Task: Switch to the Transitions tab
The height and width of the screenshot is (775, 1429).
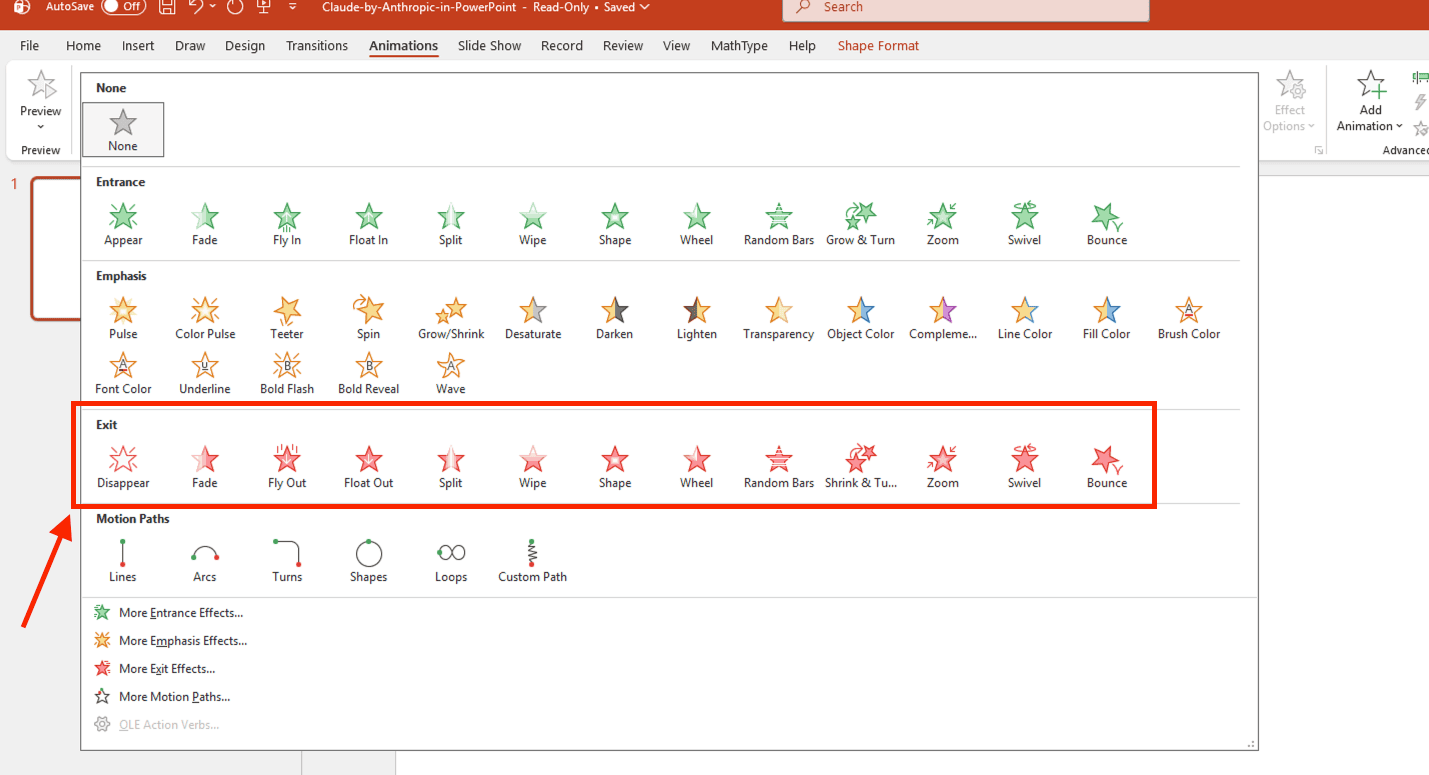Action: tap(317, 46)
